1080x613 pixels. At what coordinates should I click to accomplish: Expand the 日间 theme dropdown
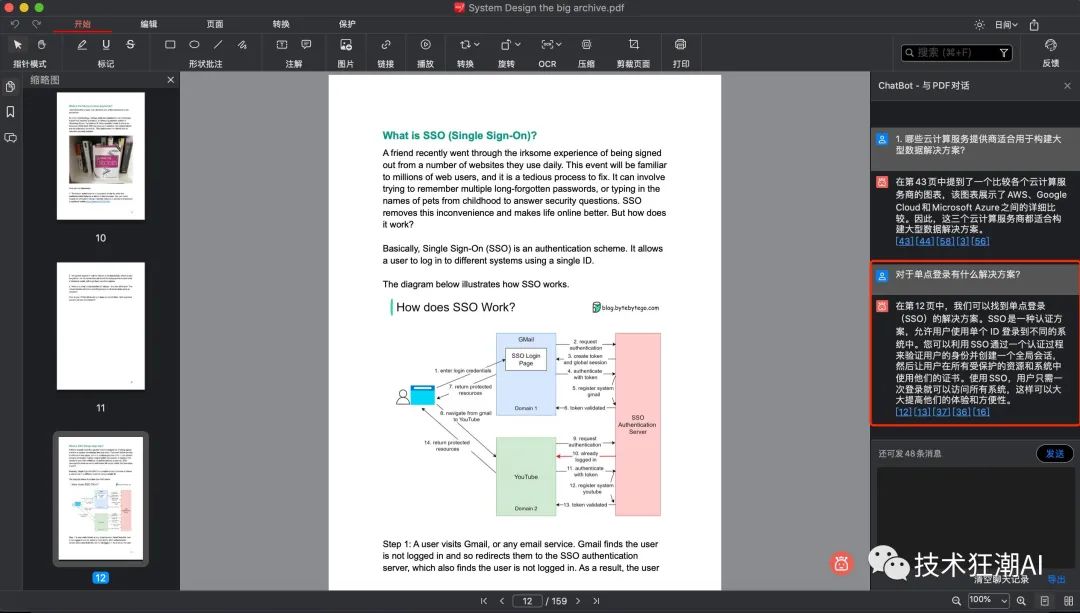tap(1005, 25)
